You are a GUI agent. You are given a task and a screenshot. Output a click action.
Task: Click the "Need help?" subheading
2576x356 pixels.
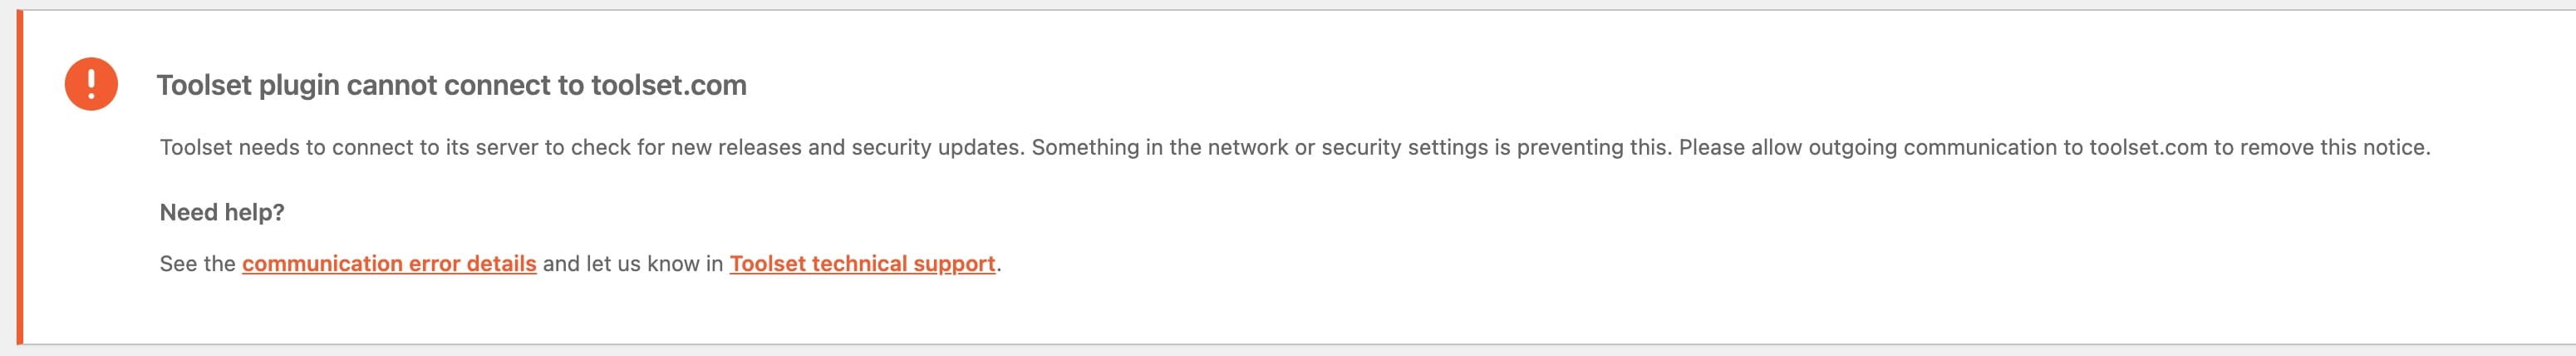point(222,213)
